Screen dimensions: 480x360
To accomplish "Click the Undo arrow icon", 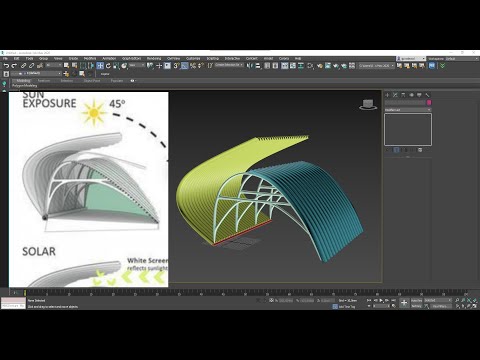I will point(6,66).
